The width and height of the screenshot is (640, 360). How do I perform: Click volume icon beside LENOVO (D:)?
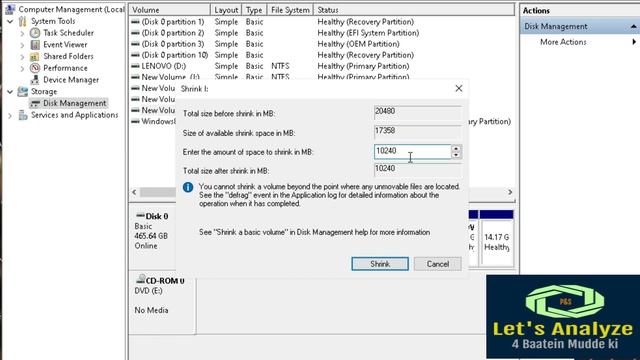135,66
